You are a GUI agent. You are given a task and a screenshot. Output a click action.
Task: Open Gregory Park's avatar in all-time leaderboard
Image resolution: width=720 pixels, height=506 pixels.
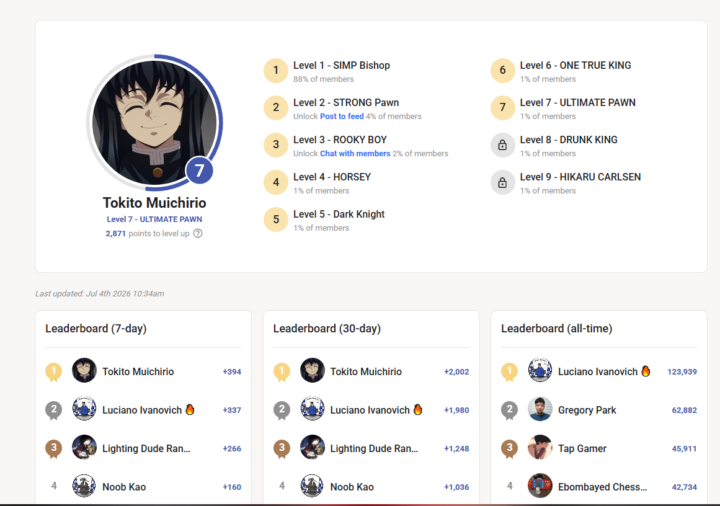coord(540,409)
